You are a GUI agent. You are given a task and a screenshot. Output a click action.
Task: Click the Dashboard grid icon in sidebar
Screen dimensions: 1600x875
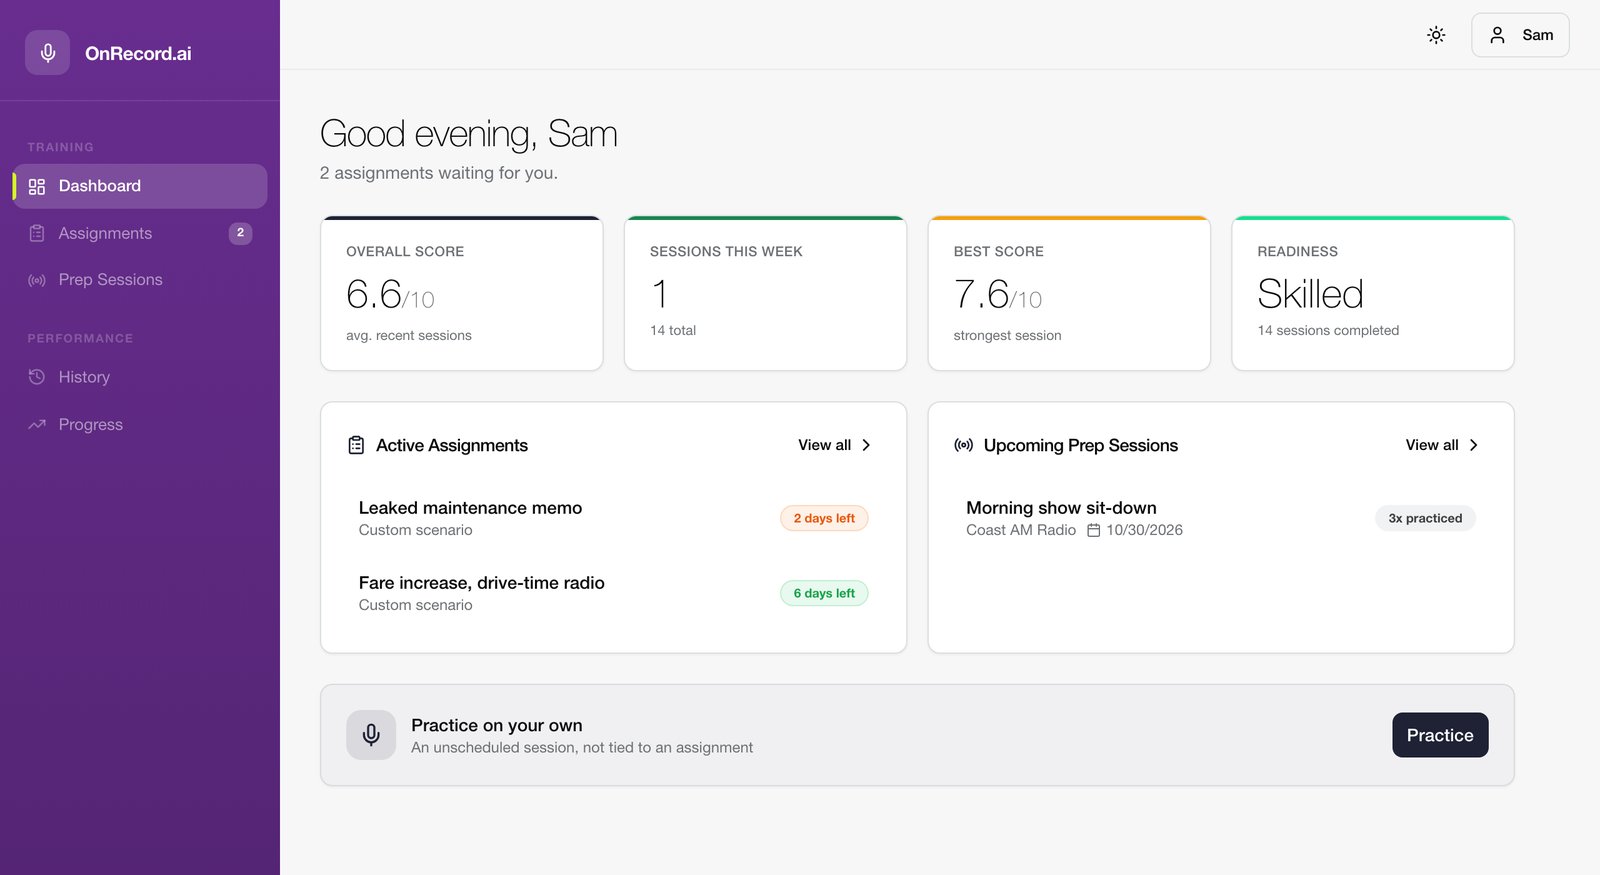37,187
